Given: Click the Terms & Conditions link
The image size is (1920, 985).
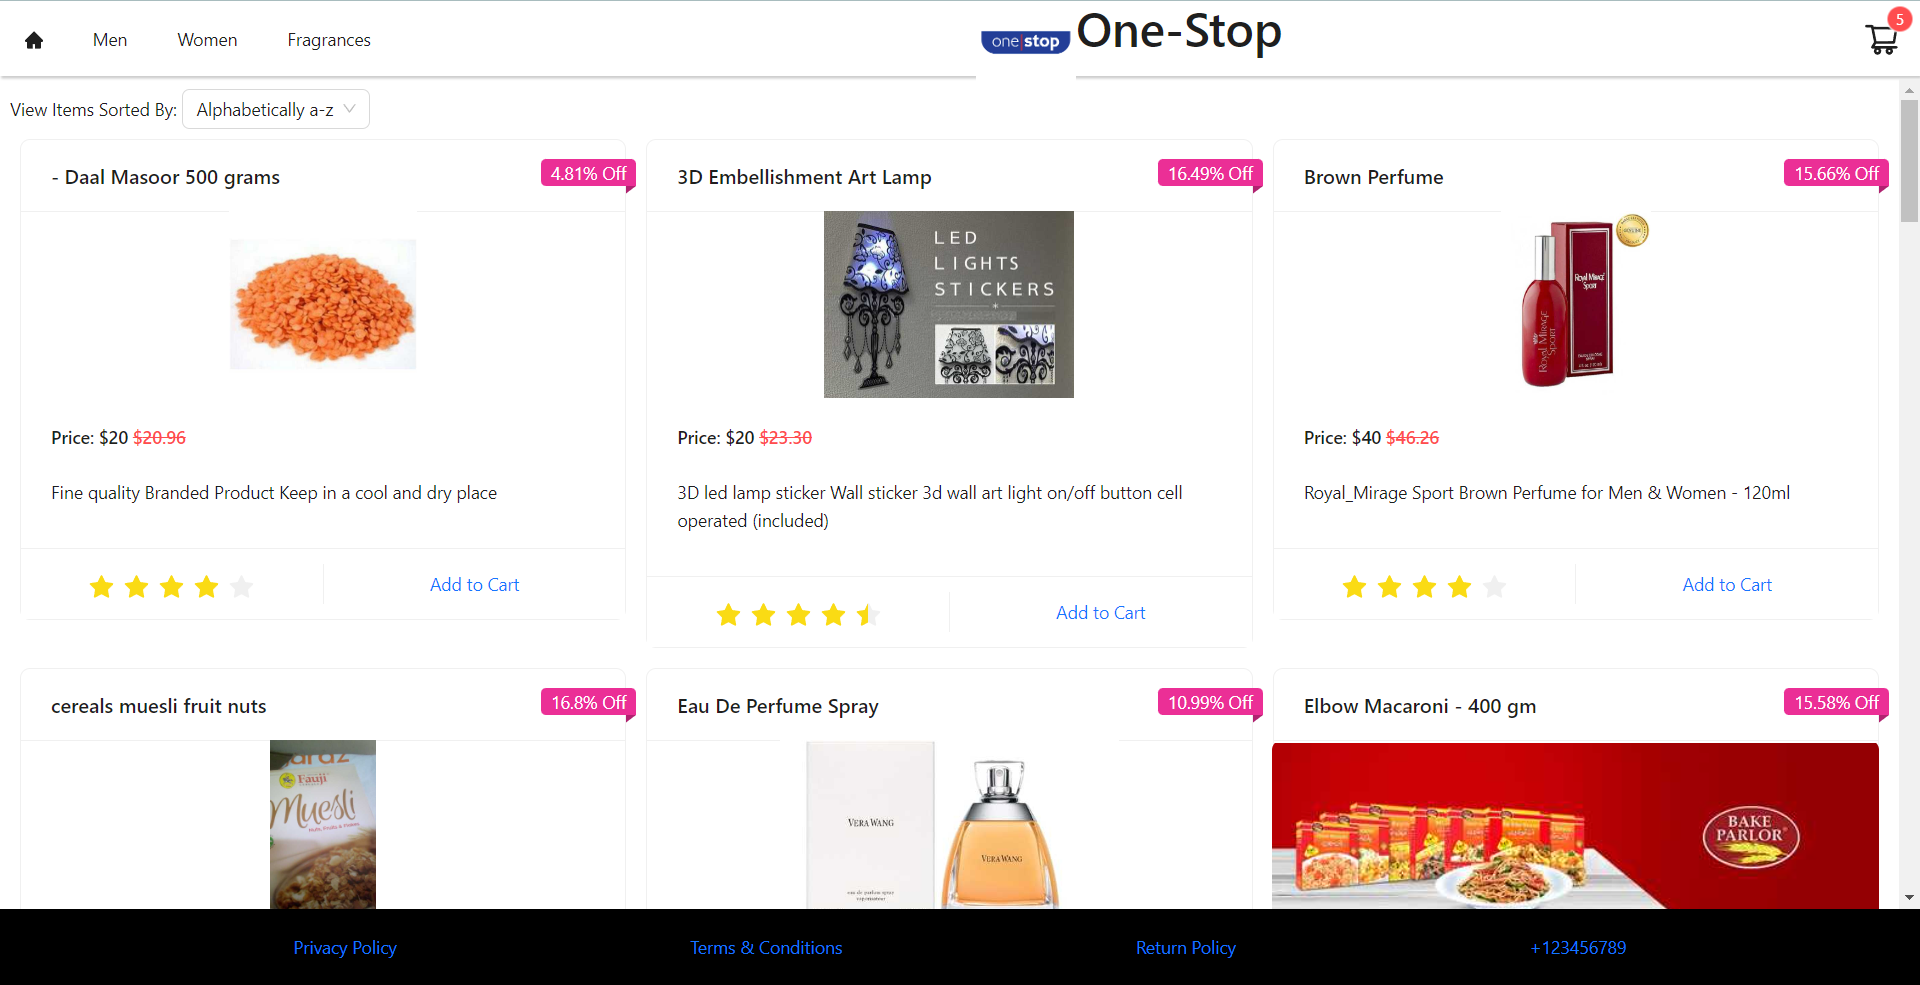Looking at the screenshot, I should [766, 947].
